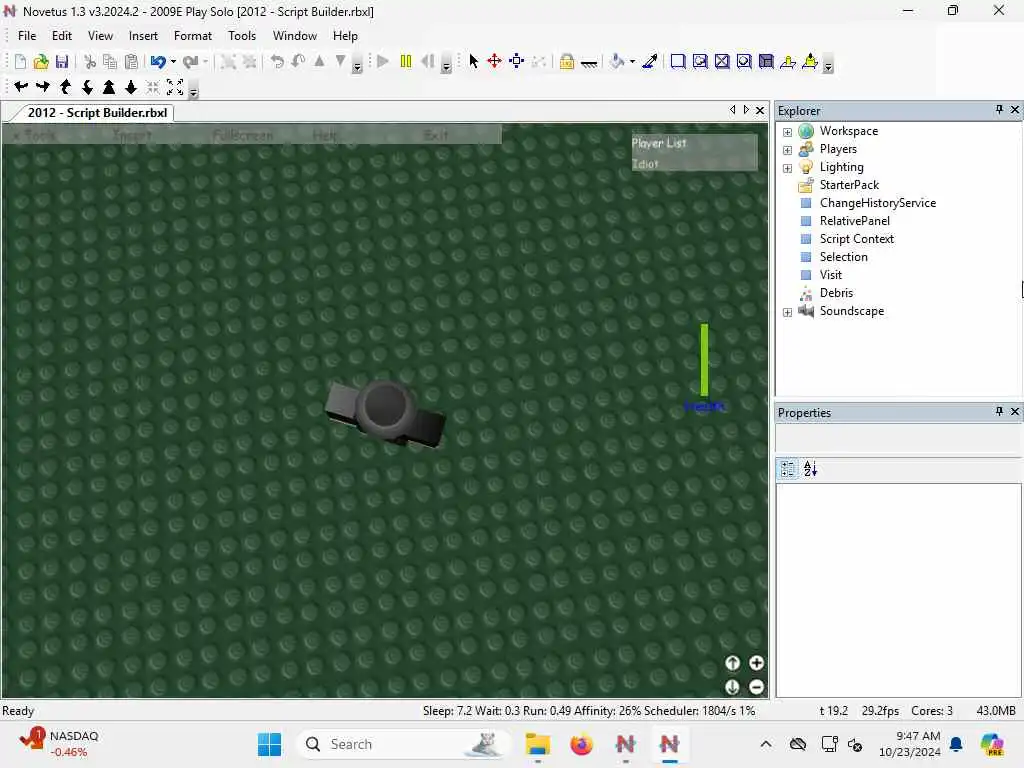This screenshot has height=768, width=1024.
Task: Select the black arrow Select tool
Action: point(473,61)
